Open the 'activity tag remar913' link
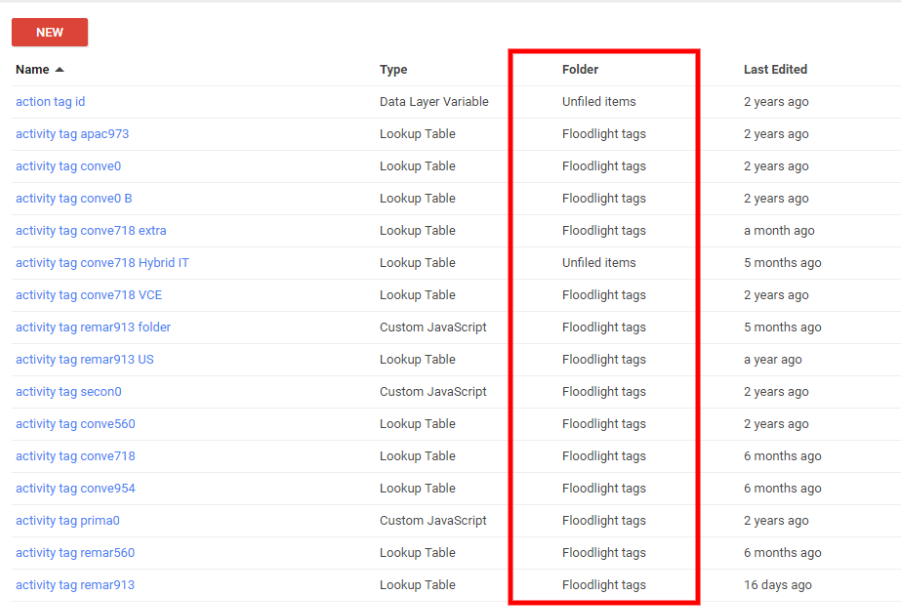Image resolution: width=901 pixels, height=606 pixels. click(75, 585)
